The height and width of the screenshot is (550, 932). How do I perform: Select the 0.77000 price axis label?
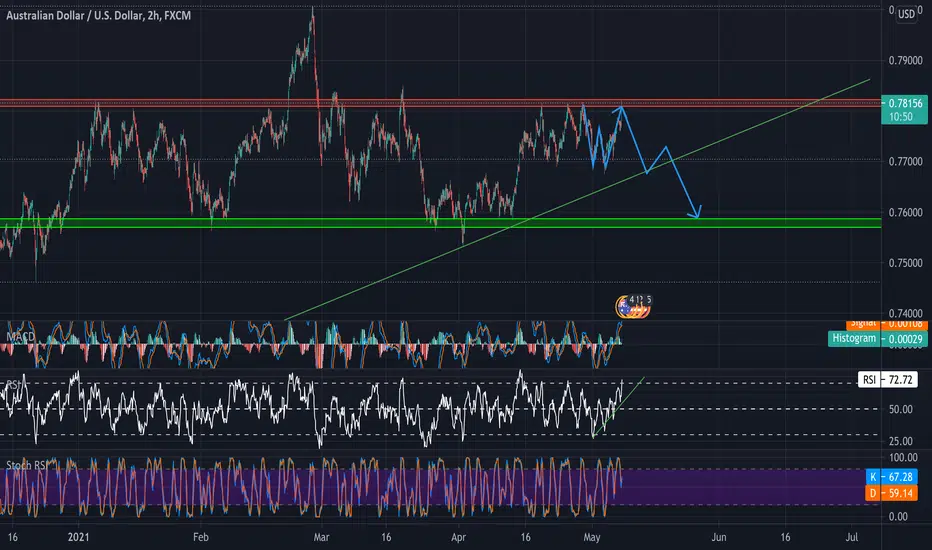pyautogui.click(x=905, y=161)
